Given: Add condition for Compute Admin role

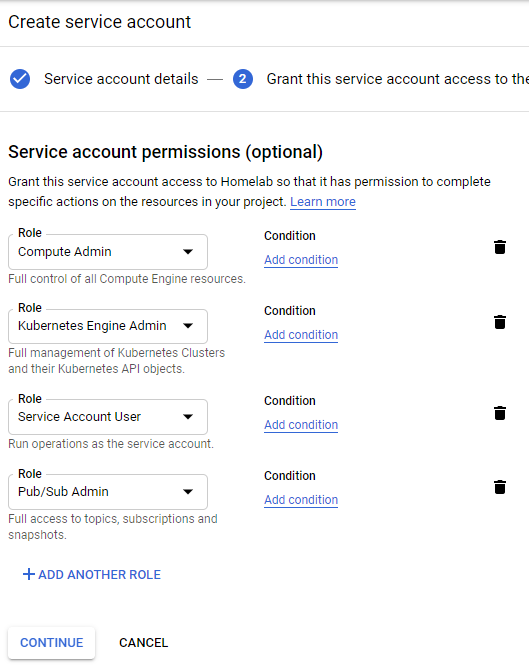Looking at the screenshot, I should click(301, 259).
